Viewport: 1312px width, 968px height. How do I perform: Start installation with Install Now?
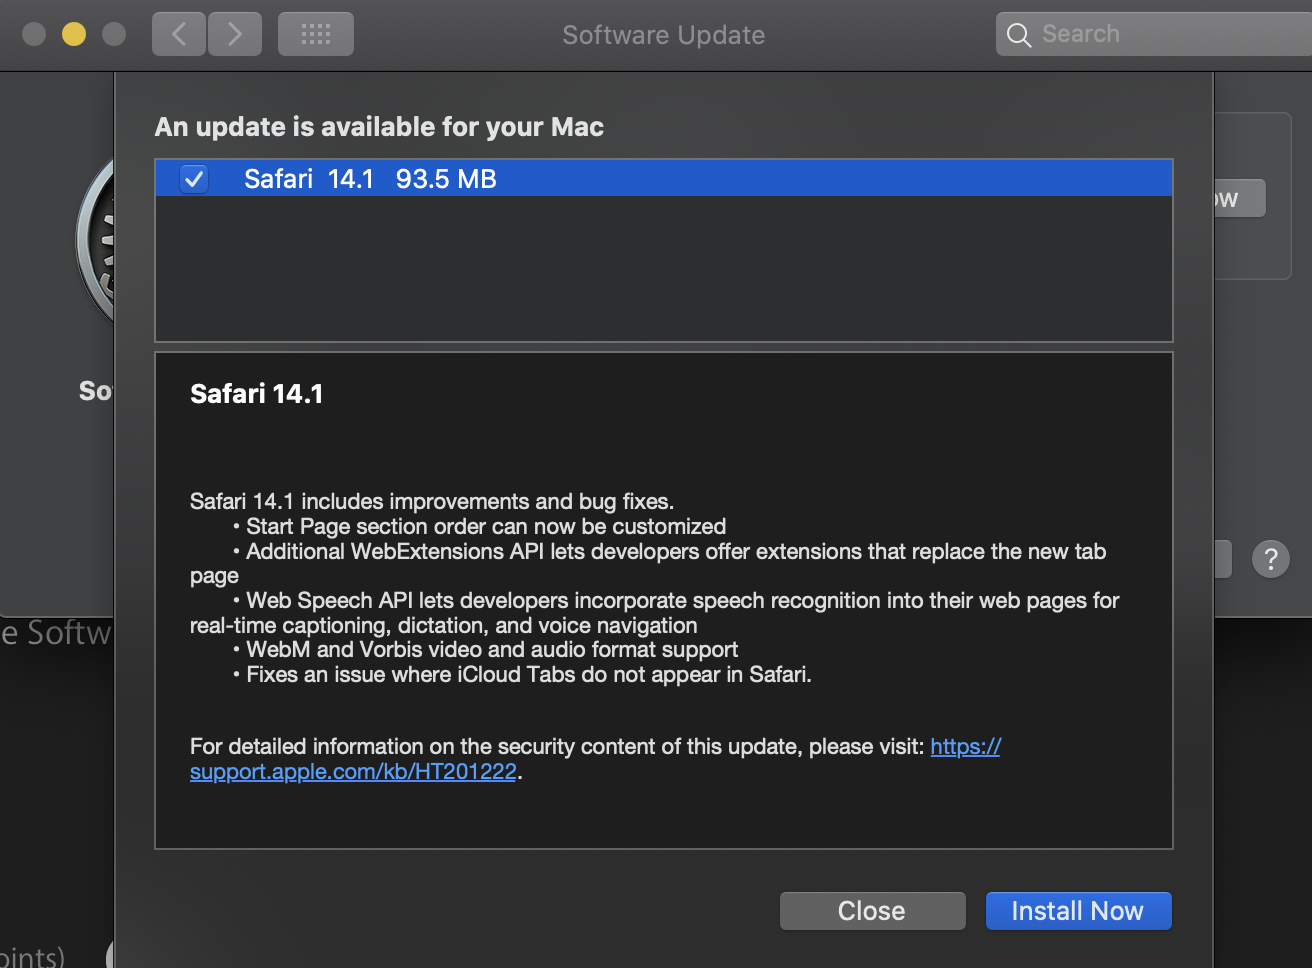point(1078,910)
